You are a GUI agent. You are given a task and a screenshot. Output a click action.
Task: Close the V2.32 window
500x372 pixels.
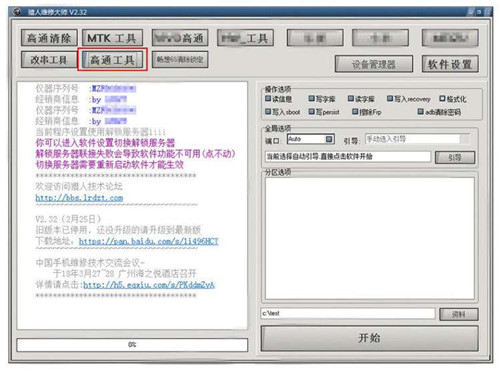click(487, 12)
